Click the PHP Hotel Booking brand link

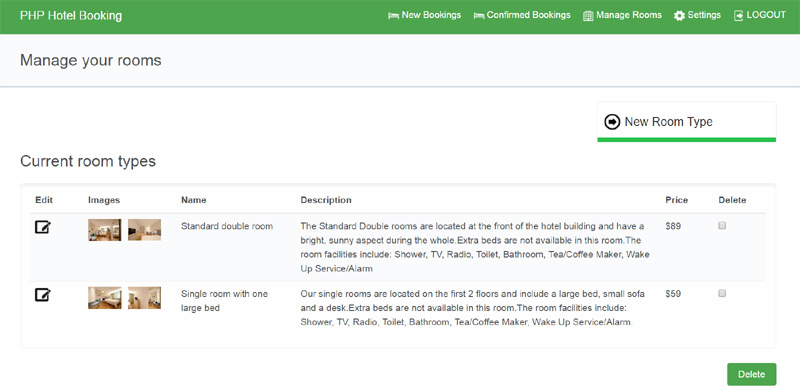(71, 16)
